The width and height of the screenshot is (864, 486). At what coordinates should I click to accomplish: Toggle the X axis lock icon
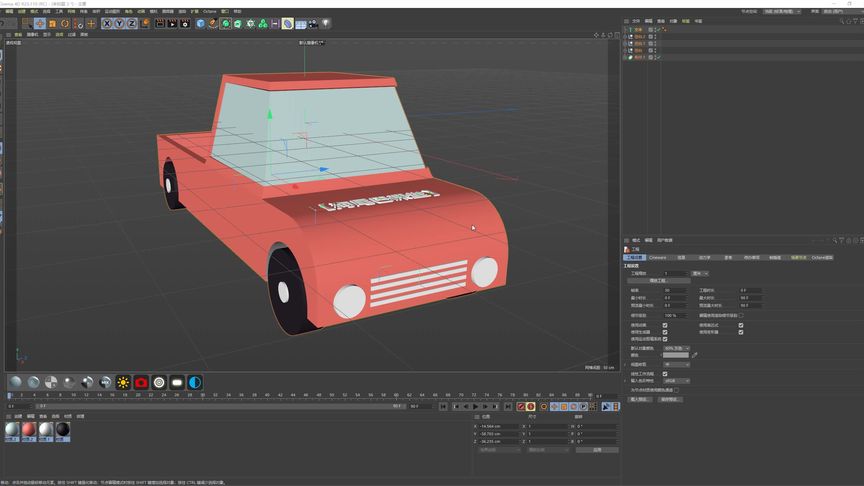tap(107, 23)
